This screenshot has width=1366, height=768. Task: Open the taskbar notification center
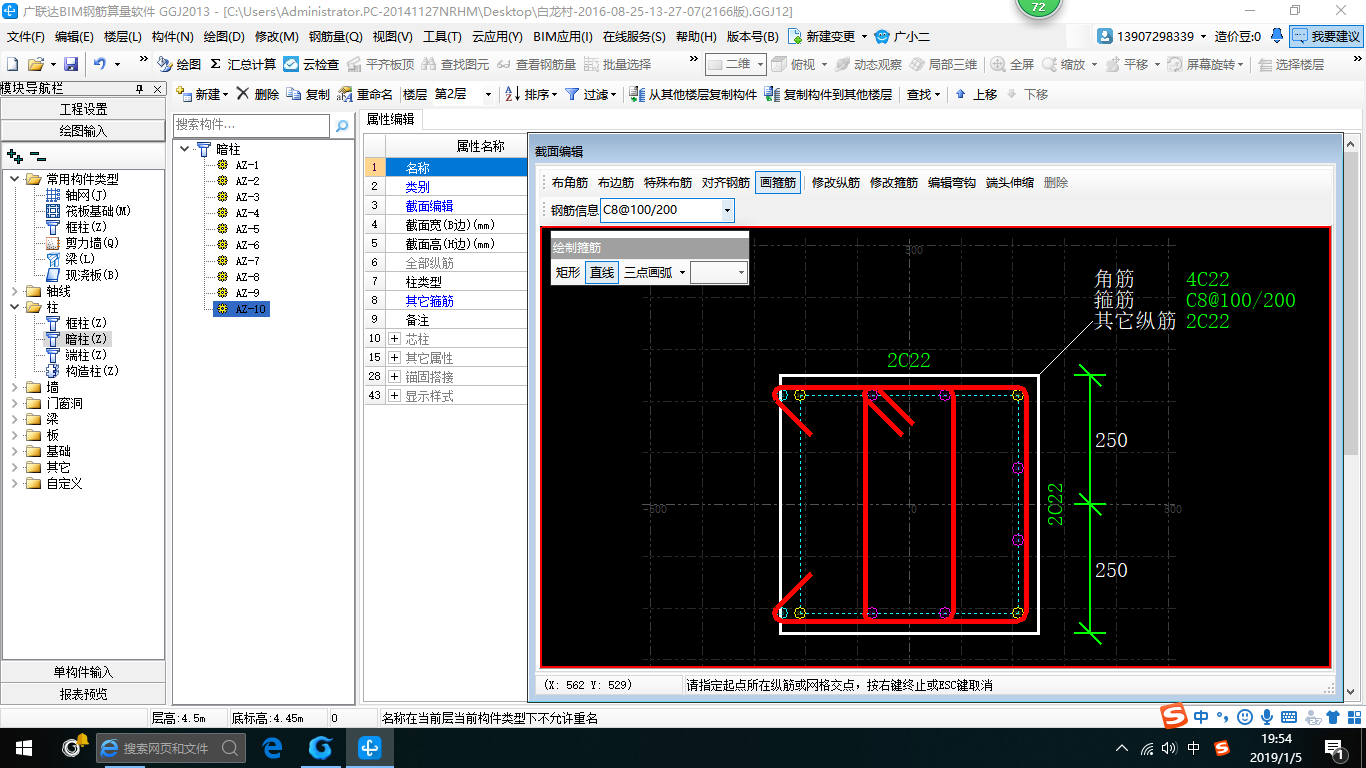click(x=1335, y=747)
